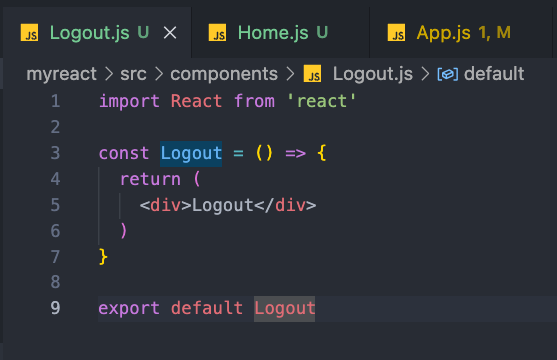Click the opening brace on line 3
The width and height of the screenshot is (557, 360).
point(322,154)
